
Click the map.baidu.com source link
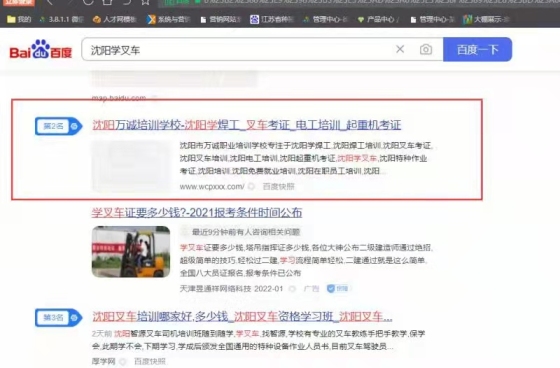point(119,98)
